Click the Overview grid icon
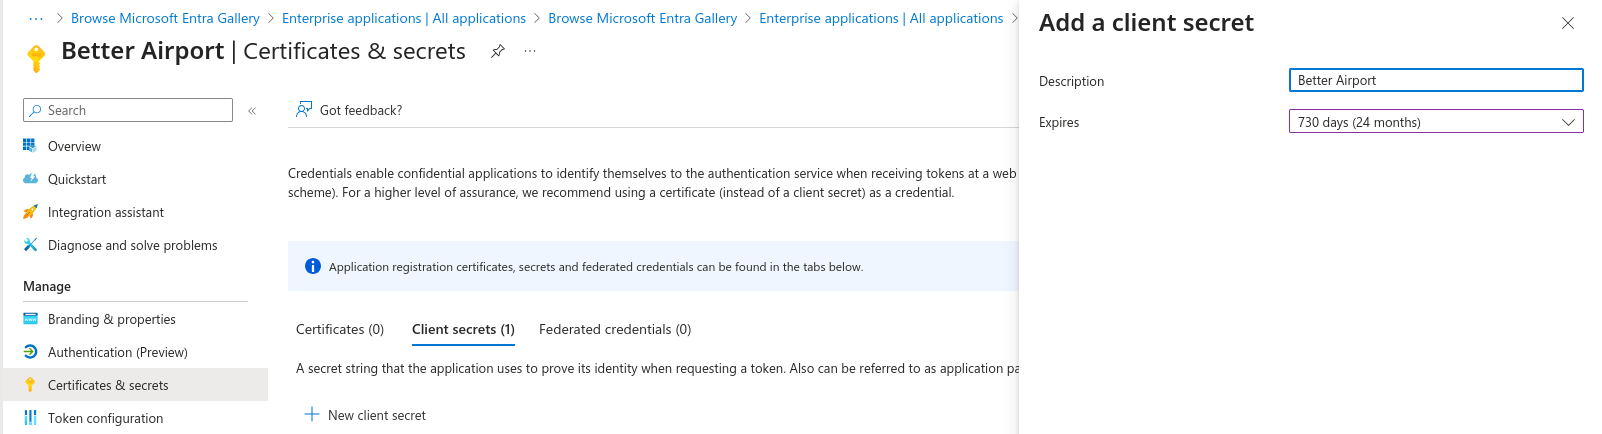 pyautogui.click(x=30, y=146)
